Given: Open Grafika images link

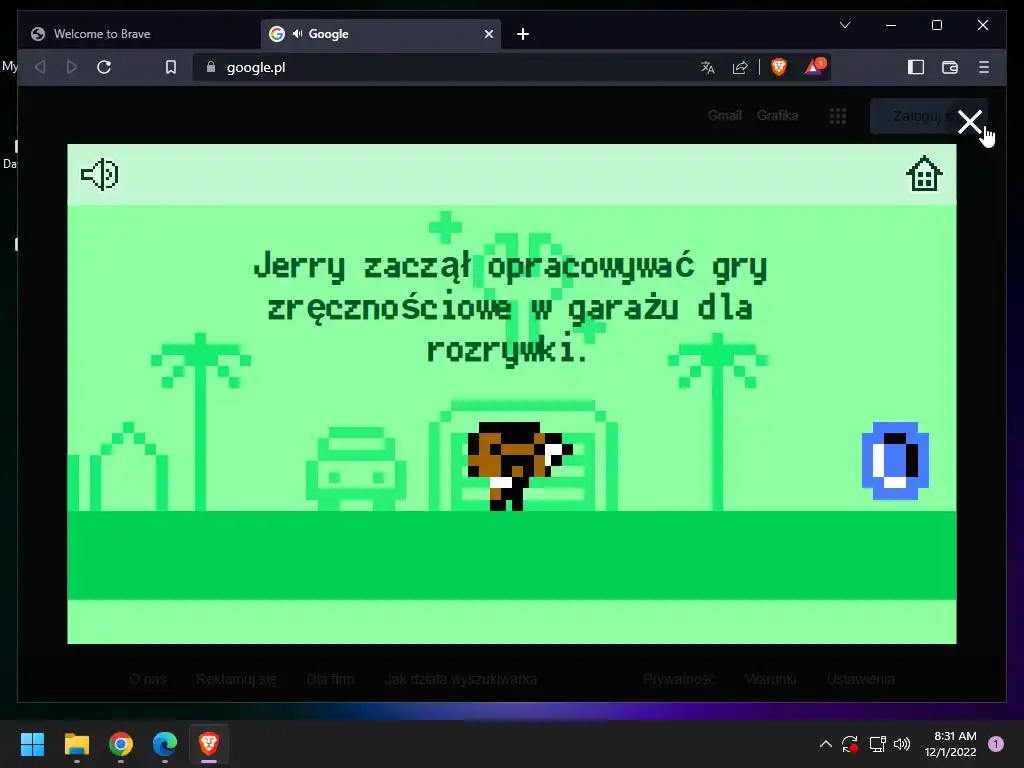Looking at the screenshot, I should click(x=777, y=116).
